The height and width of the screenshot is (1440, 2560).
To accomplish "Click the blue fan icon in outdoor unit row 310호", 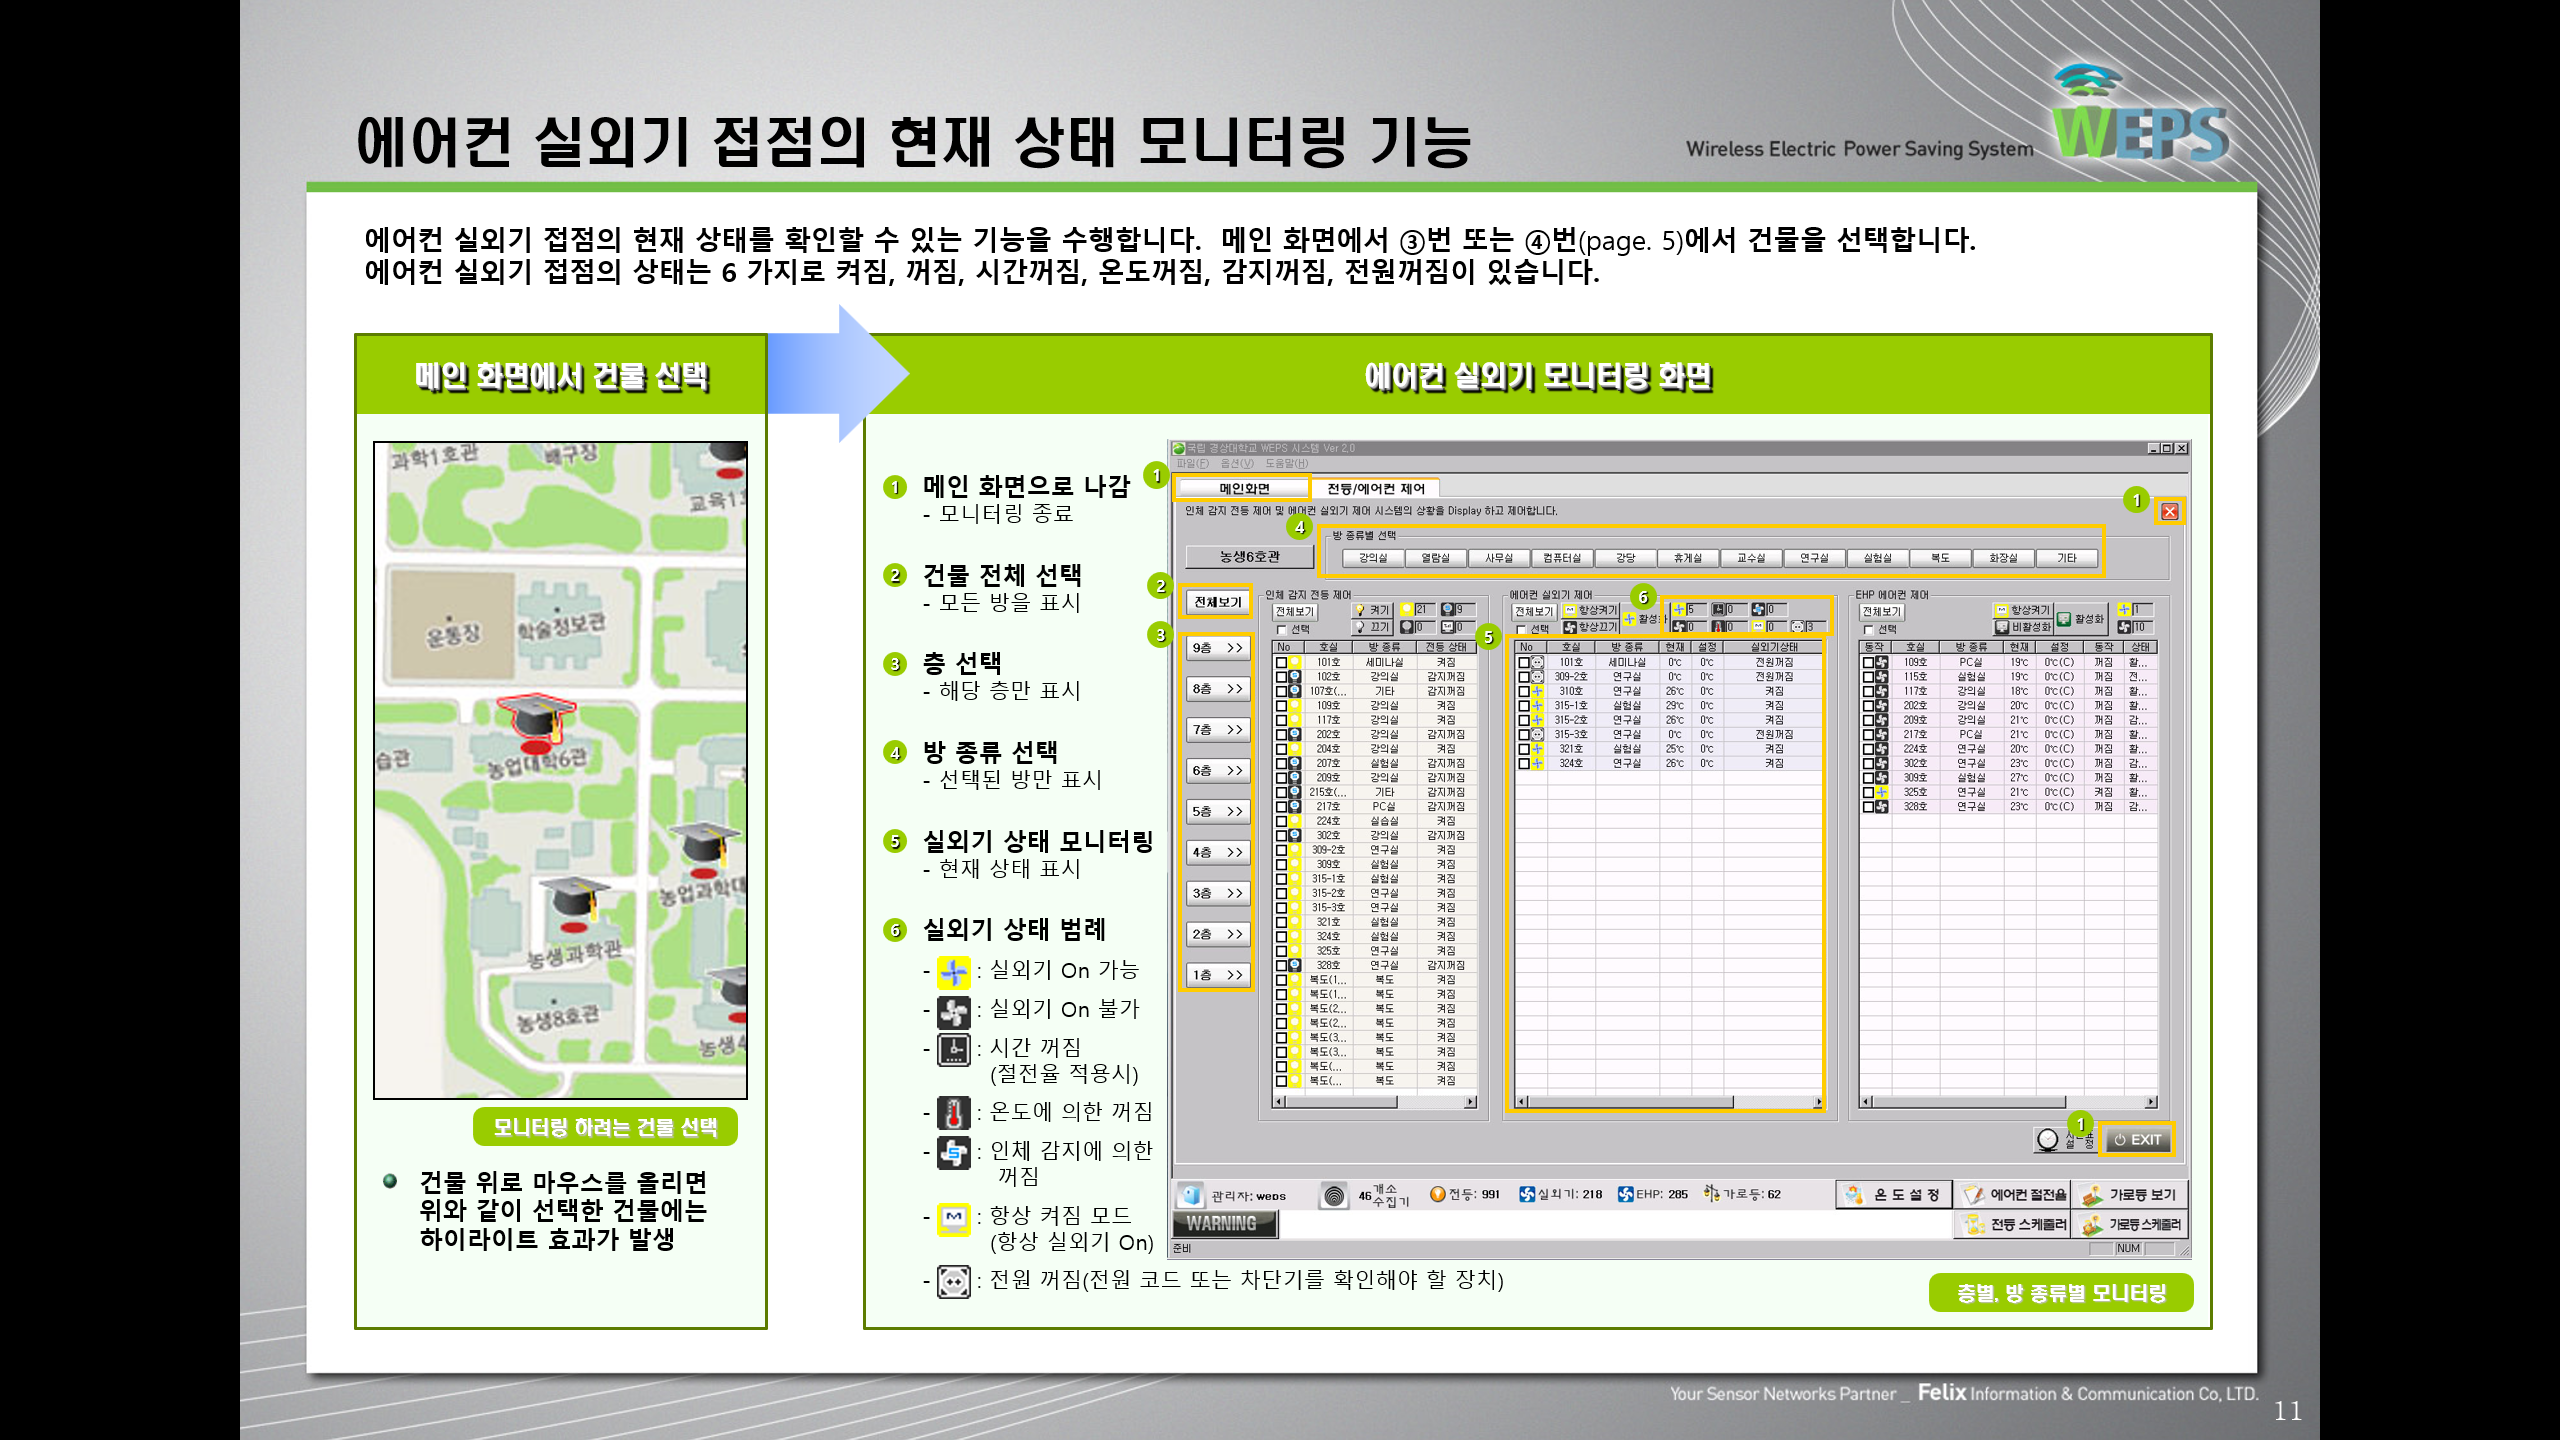I will pos(1537,691).
